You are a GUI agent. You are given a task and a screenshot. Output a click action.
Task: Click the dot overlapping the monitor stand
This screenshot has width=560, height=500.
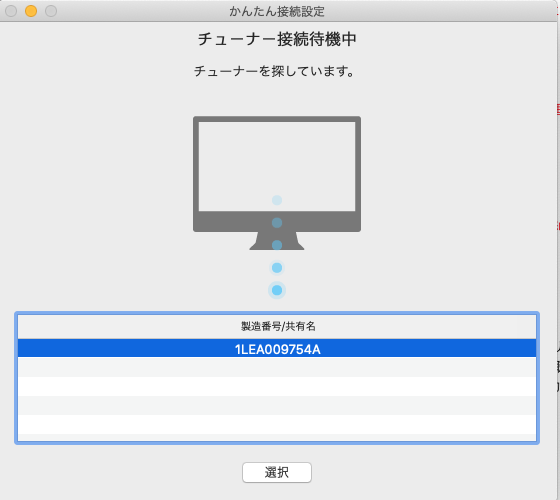click(x=277, y=245)
